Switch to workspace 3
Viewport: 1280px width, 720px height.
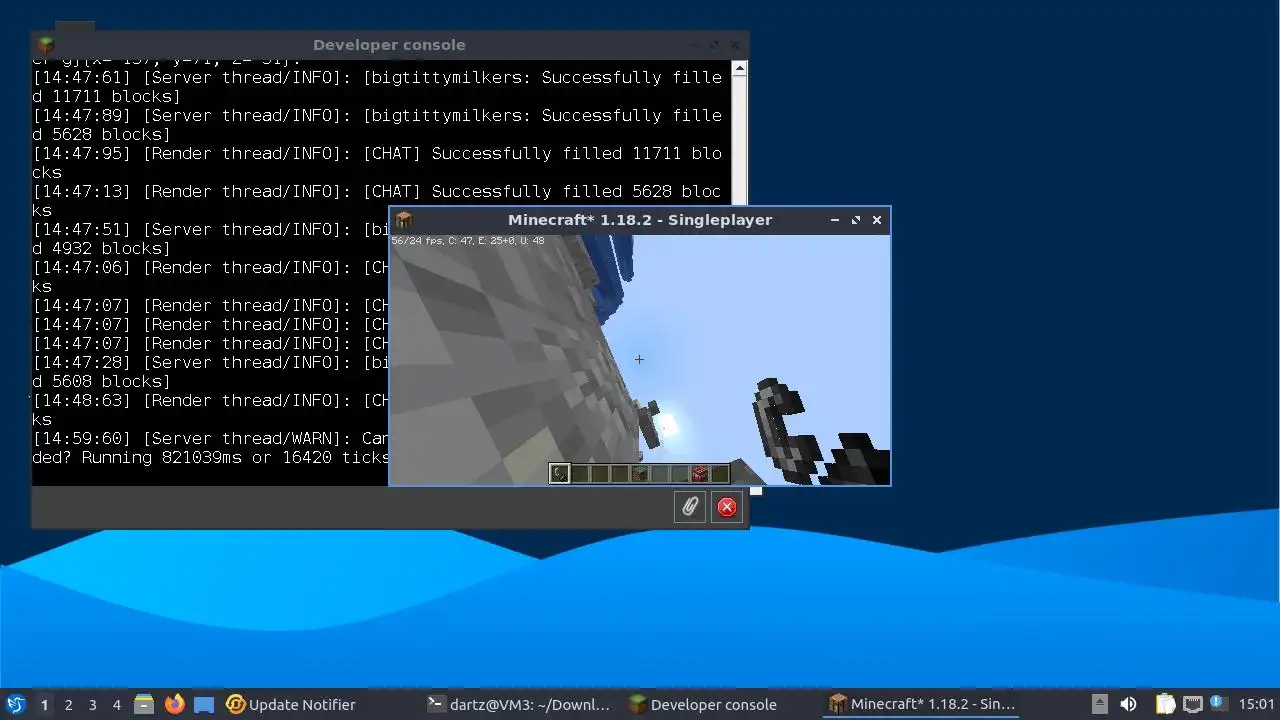pos(92,704)
